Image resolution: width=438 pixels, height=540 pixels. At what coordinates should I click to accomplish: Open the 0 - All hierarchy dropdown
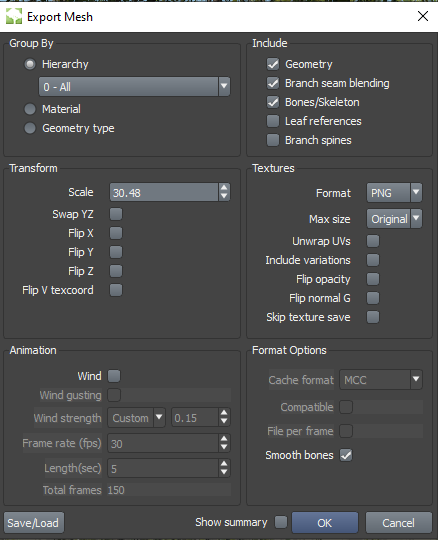[x=134, y=86]
